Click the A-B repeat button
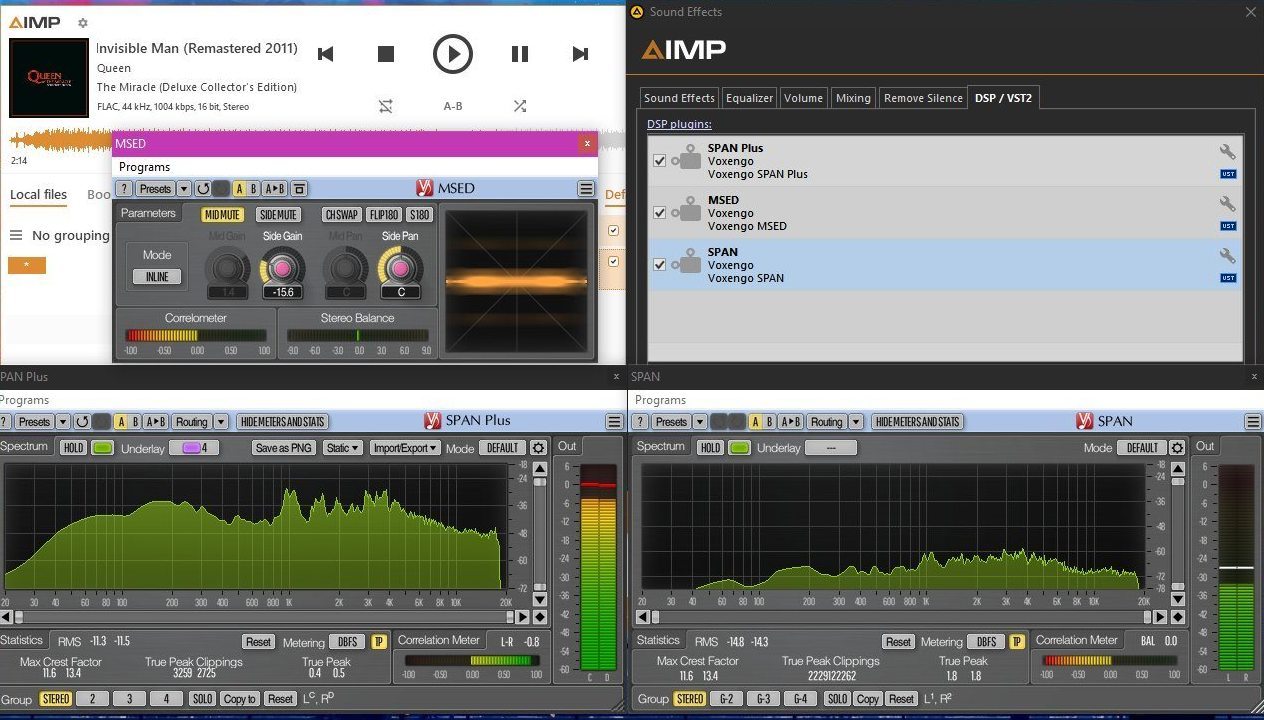1264x720 pixels. [x=453, y=106]
